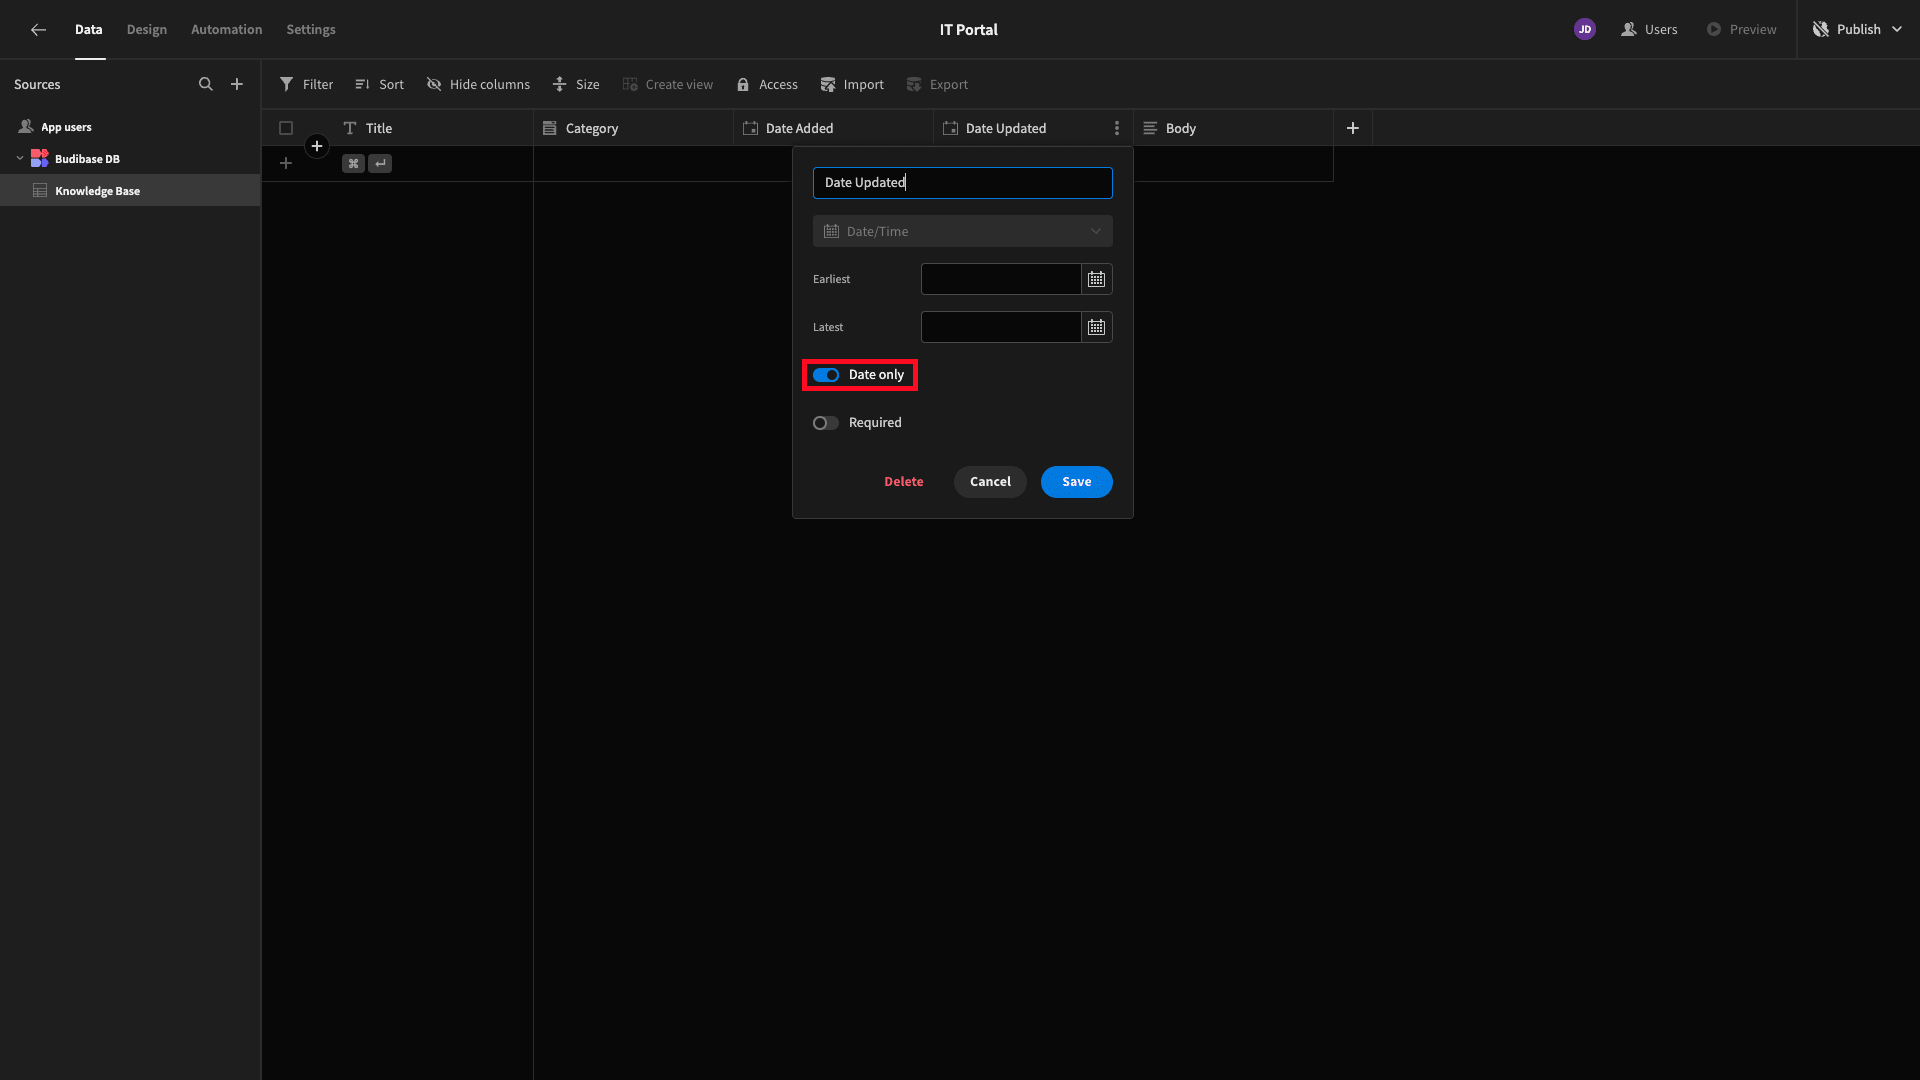Click the small plus icon in the first row
The height and width of the screenshot is (1080, 1920).
click(x=286, y=163)
